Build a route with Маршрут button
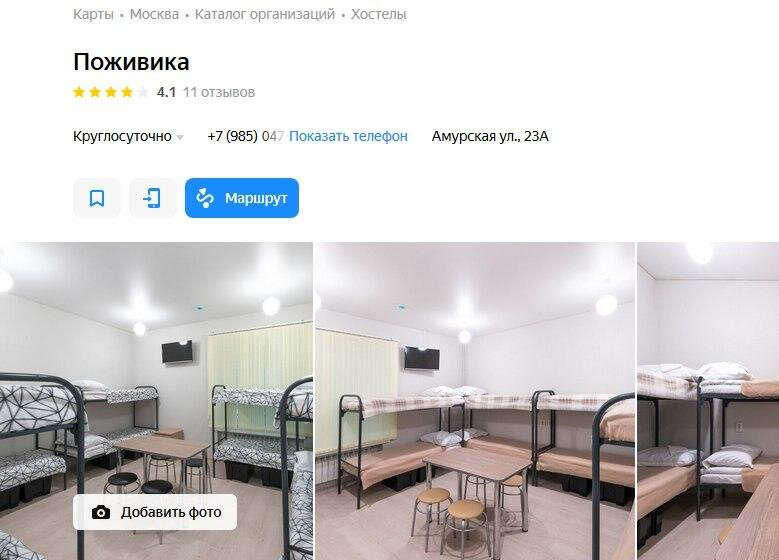The image size is (779, 560). click(x=242, y=198)
